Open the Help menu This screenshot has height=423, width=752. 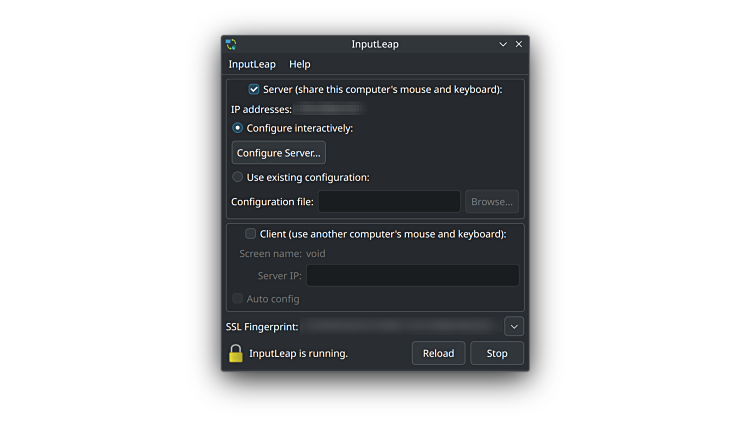pos(300,64)
